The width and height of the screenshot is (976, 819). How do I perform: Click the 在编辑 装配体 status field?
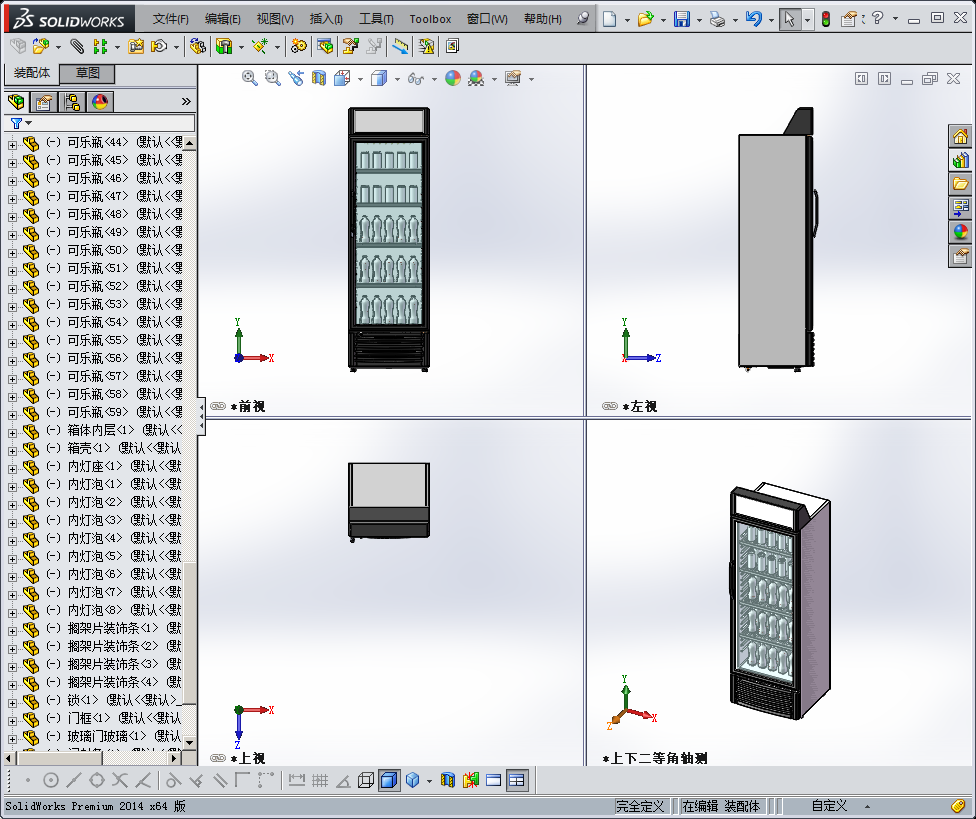tap(721, 807)
